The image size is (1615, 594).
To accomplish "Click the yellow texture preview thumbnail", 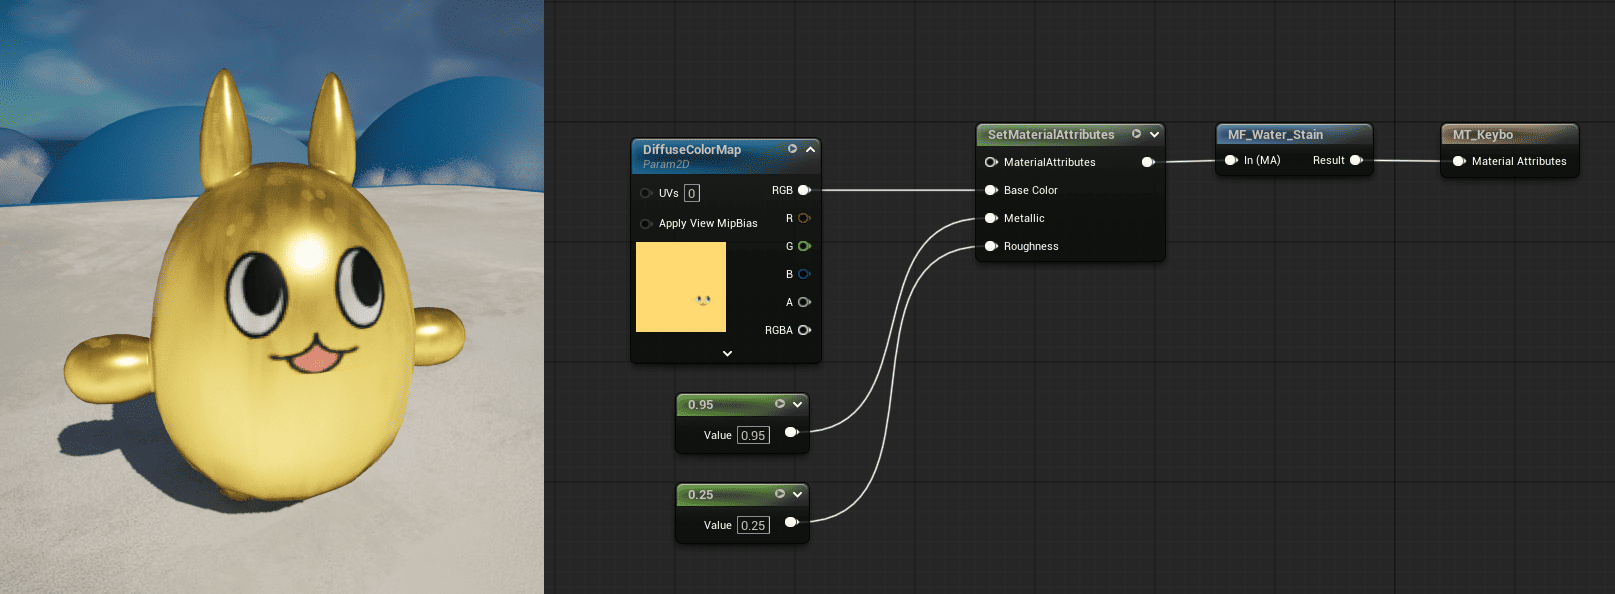I will point(681,287).
